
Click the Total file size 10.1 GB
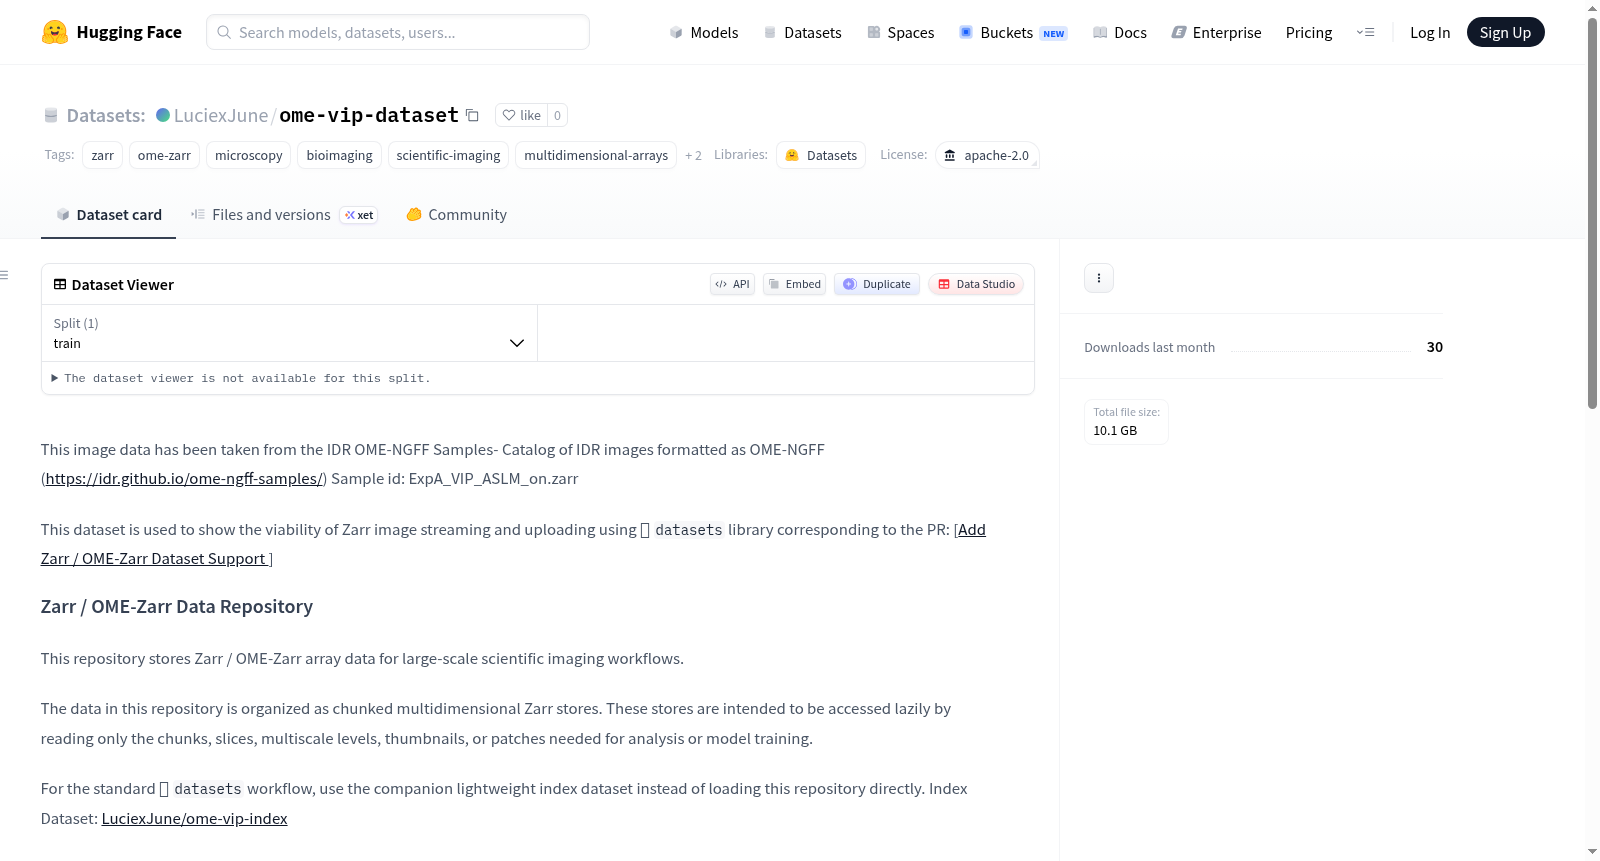click(1126, 421)
